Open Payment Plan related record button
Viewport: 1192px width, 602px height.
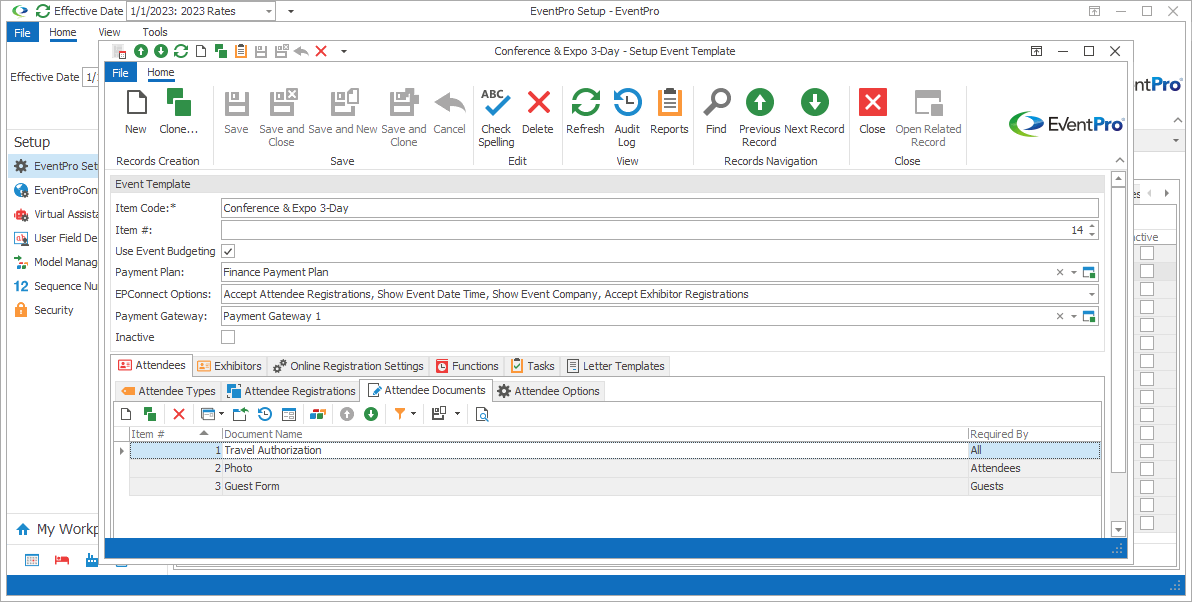1089,272
